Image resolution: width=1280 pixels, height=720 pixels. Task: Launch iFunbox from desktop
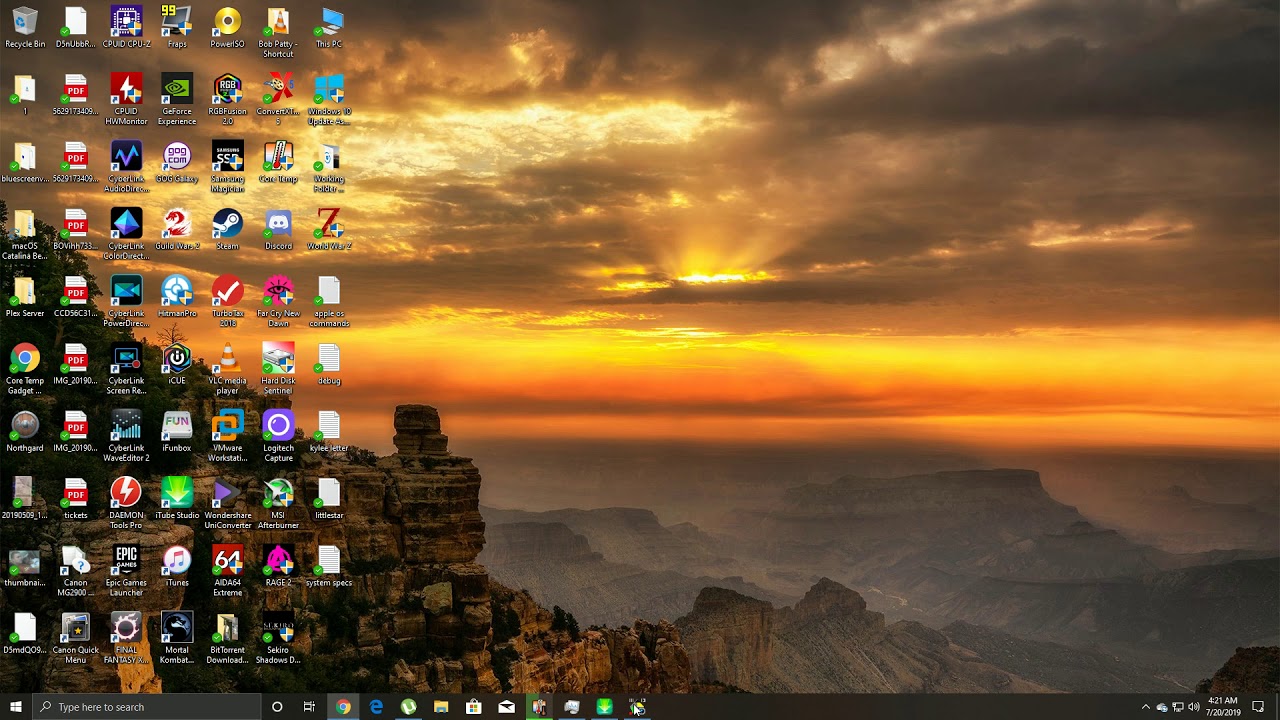177,431
